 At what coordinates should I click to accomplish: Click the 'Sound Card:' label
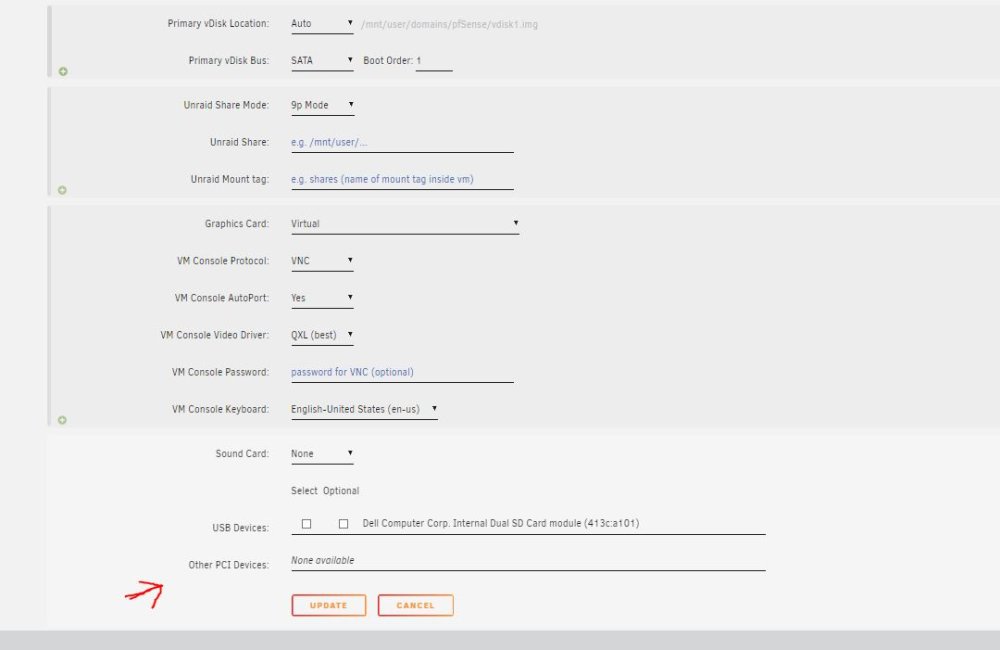(242, 454)
